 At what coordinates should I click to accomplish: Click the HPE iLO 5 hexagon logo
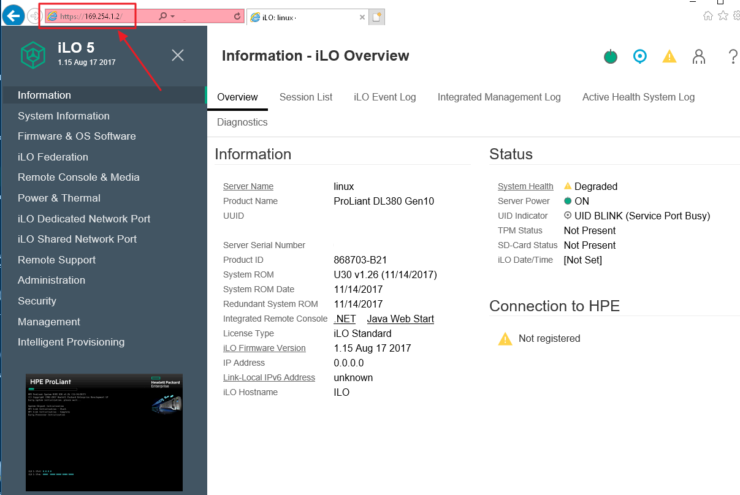(33, 55)
